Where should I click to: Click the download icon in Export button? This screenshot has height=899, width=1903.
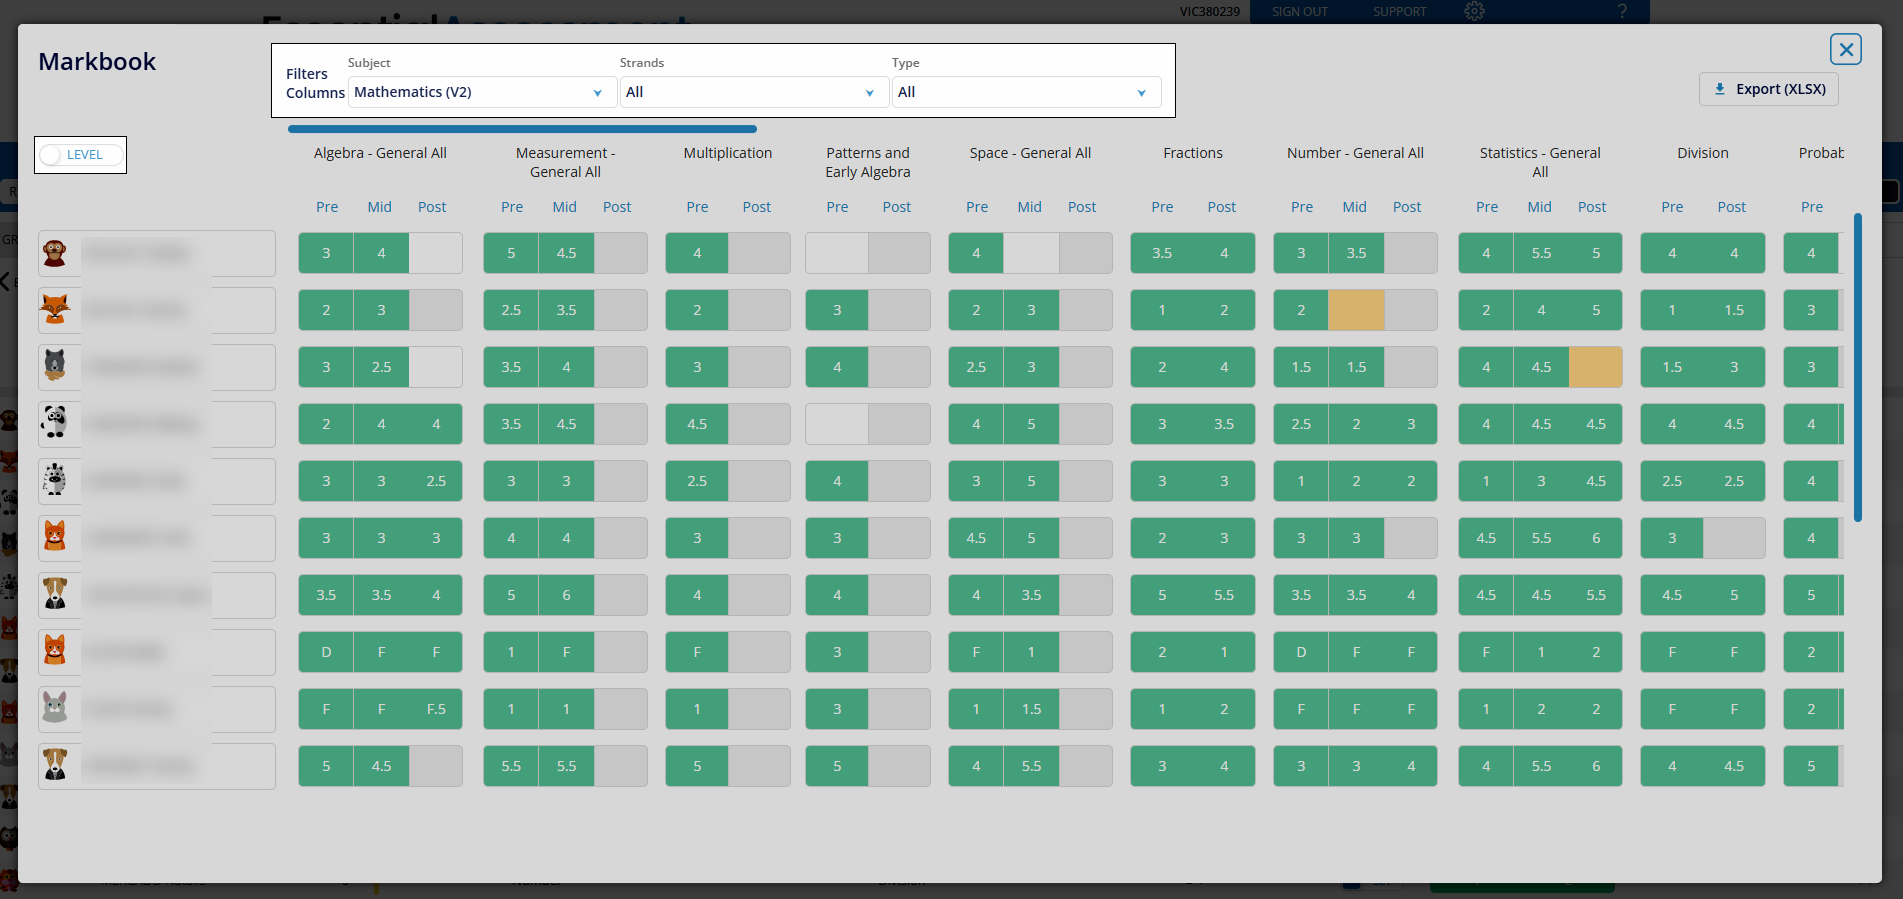(x=1720, y=89)
